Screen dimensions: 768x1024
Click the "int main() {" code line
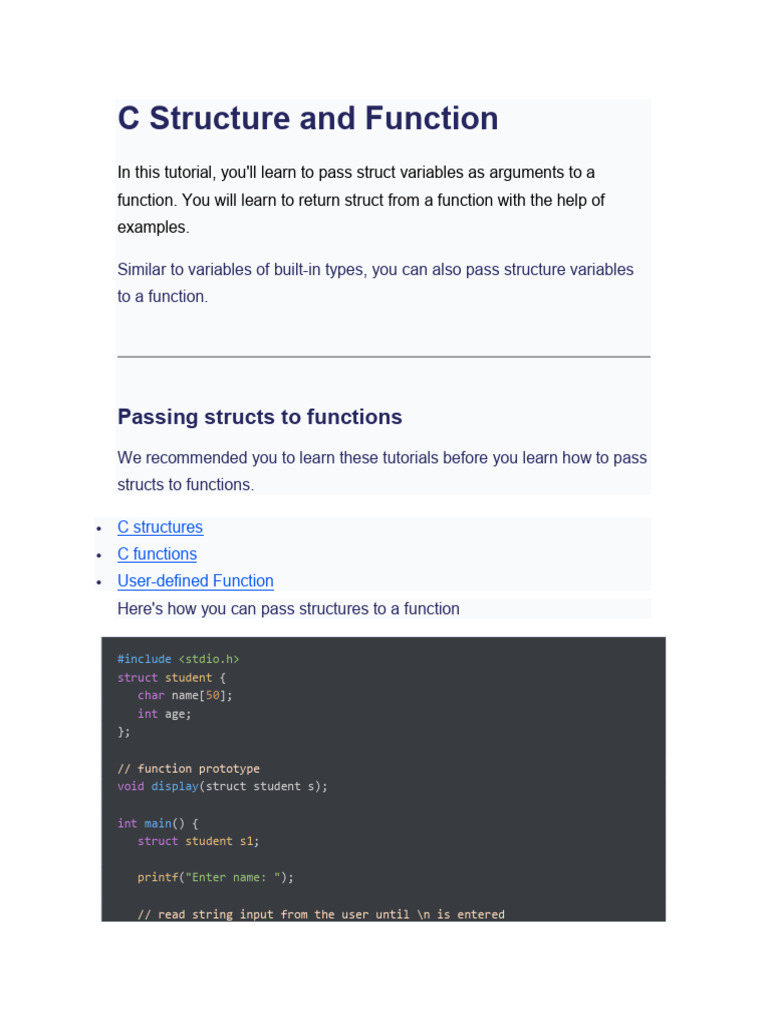pyautogui.click(x=158, y=823)
